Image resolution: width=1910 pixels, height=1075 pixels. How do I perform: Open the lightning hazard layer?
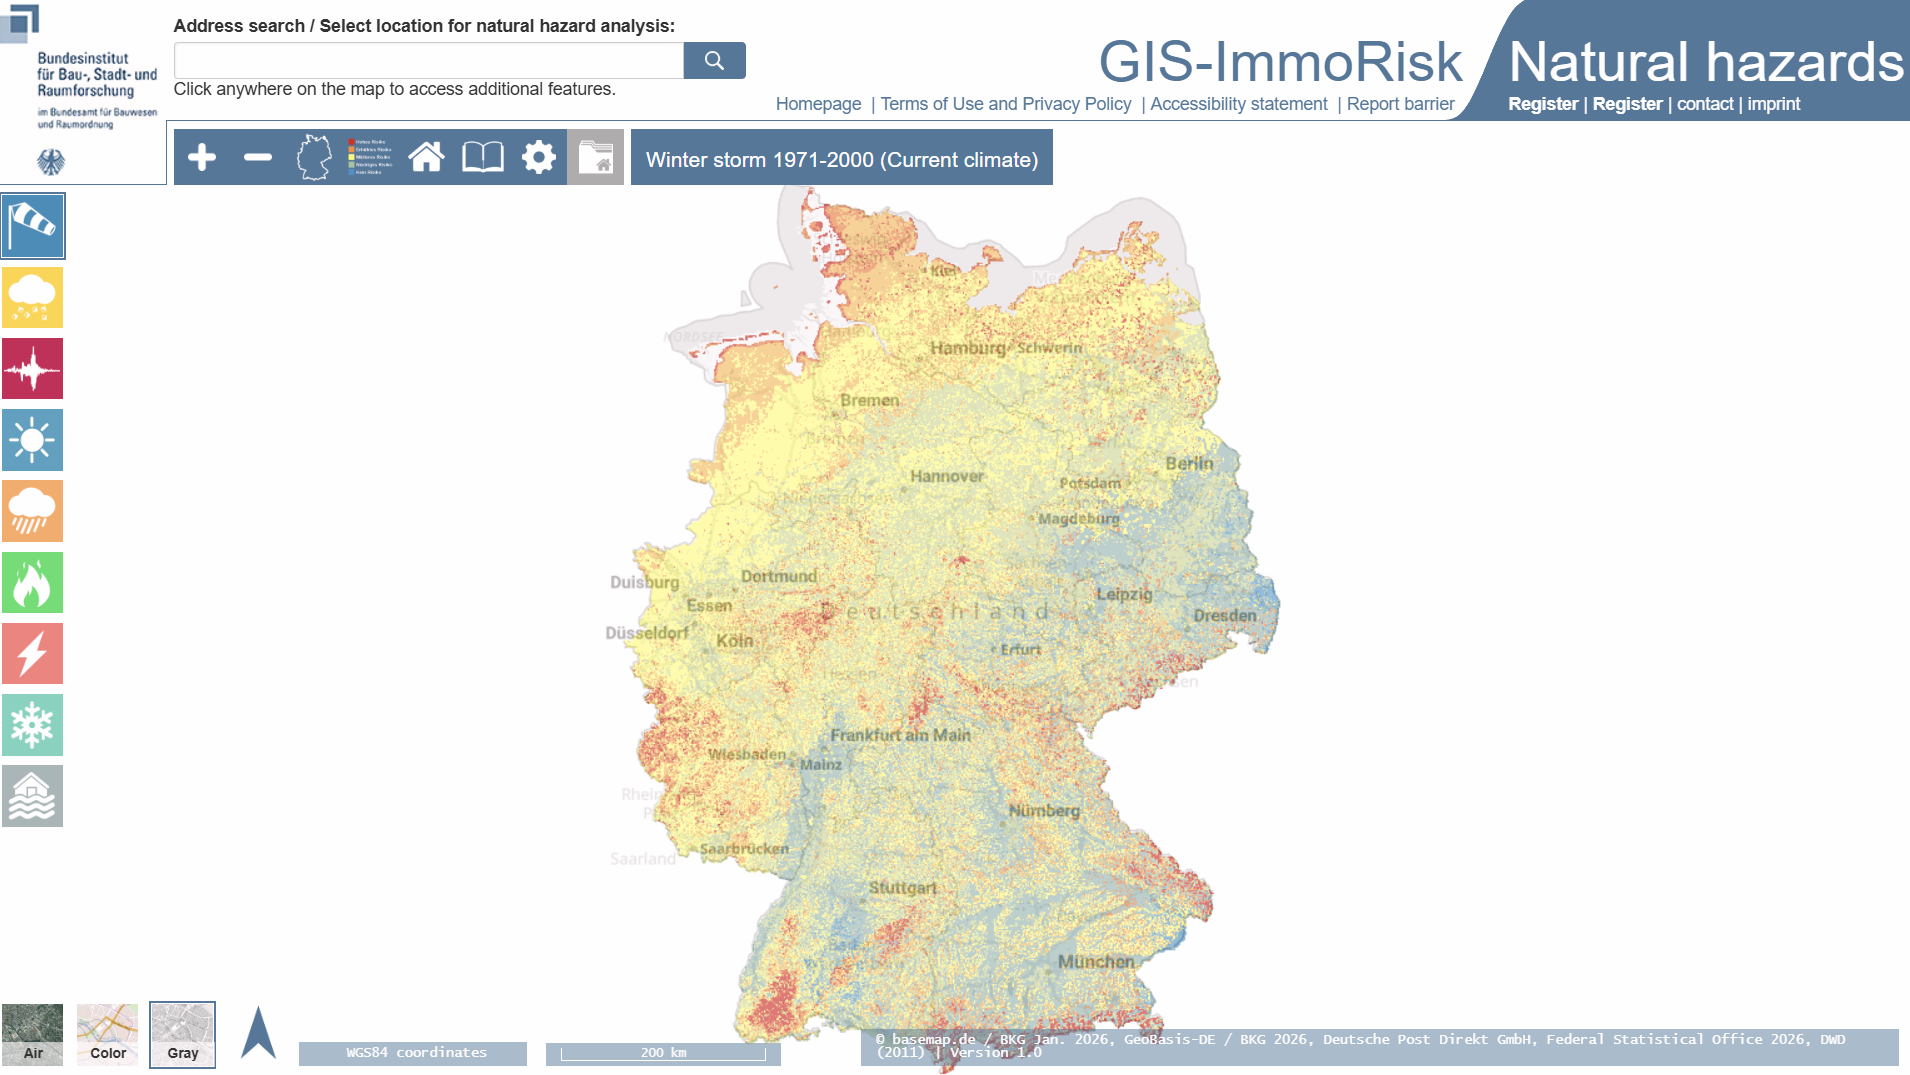[33, 653]
